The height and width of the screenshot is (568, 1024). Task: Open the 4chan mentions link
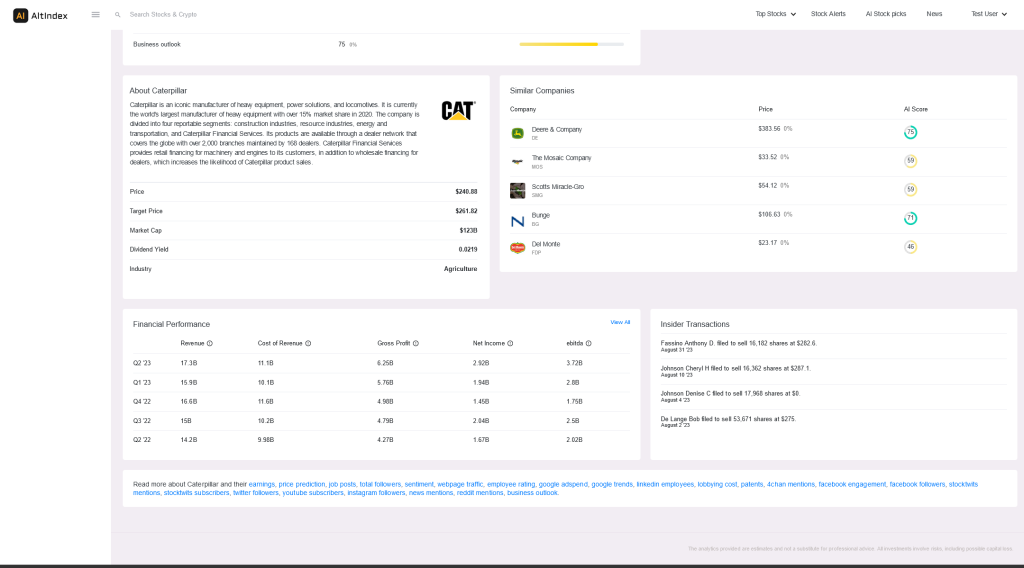tap(791, 484)
